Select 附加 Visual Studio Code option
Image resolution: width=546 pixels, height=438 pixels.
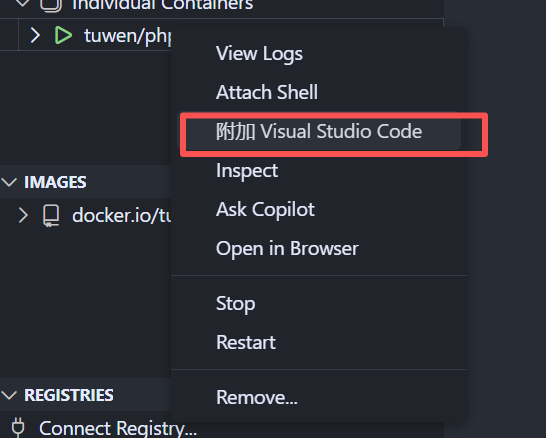coord(319,131)
